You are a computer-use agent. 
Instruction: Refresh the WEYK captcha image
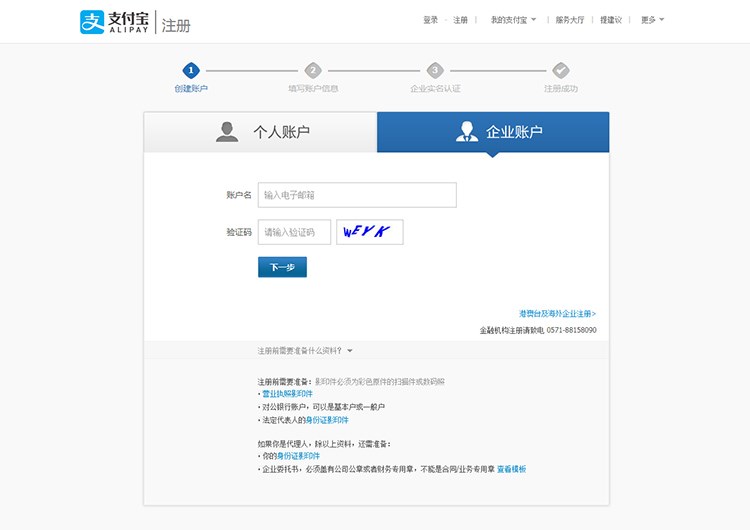(x=370, y=232)
